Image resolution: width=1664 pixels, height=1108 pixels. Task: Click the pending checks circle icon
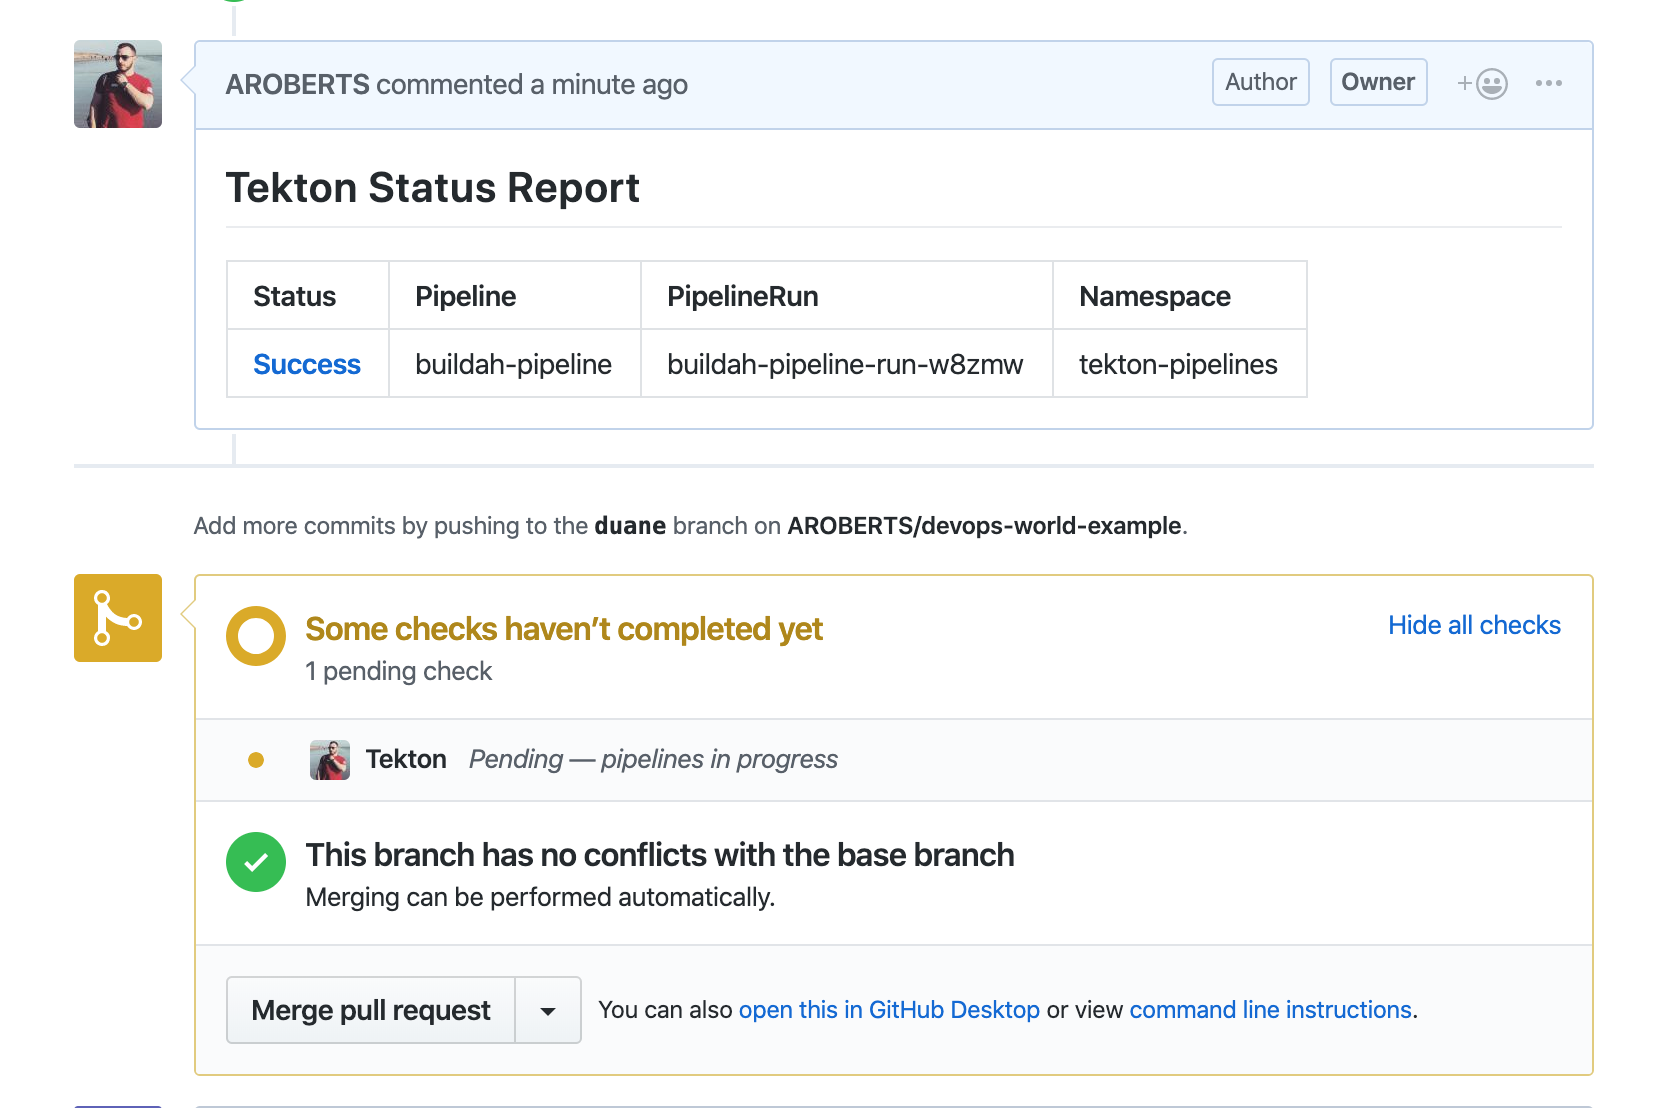(x=256, y=636)
